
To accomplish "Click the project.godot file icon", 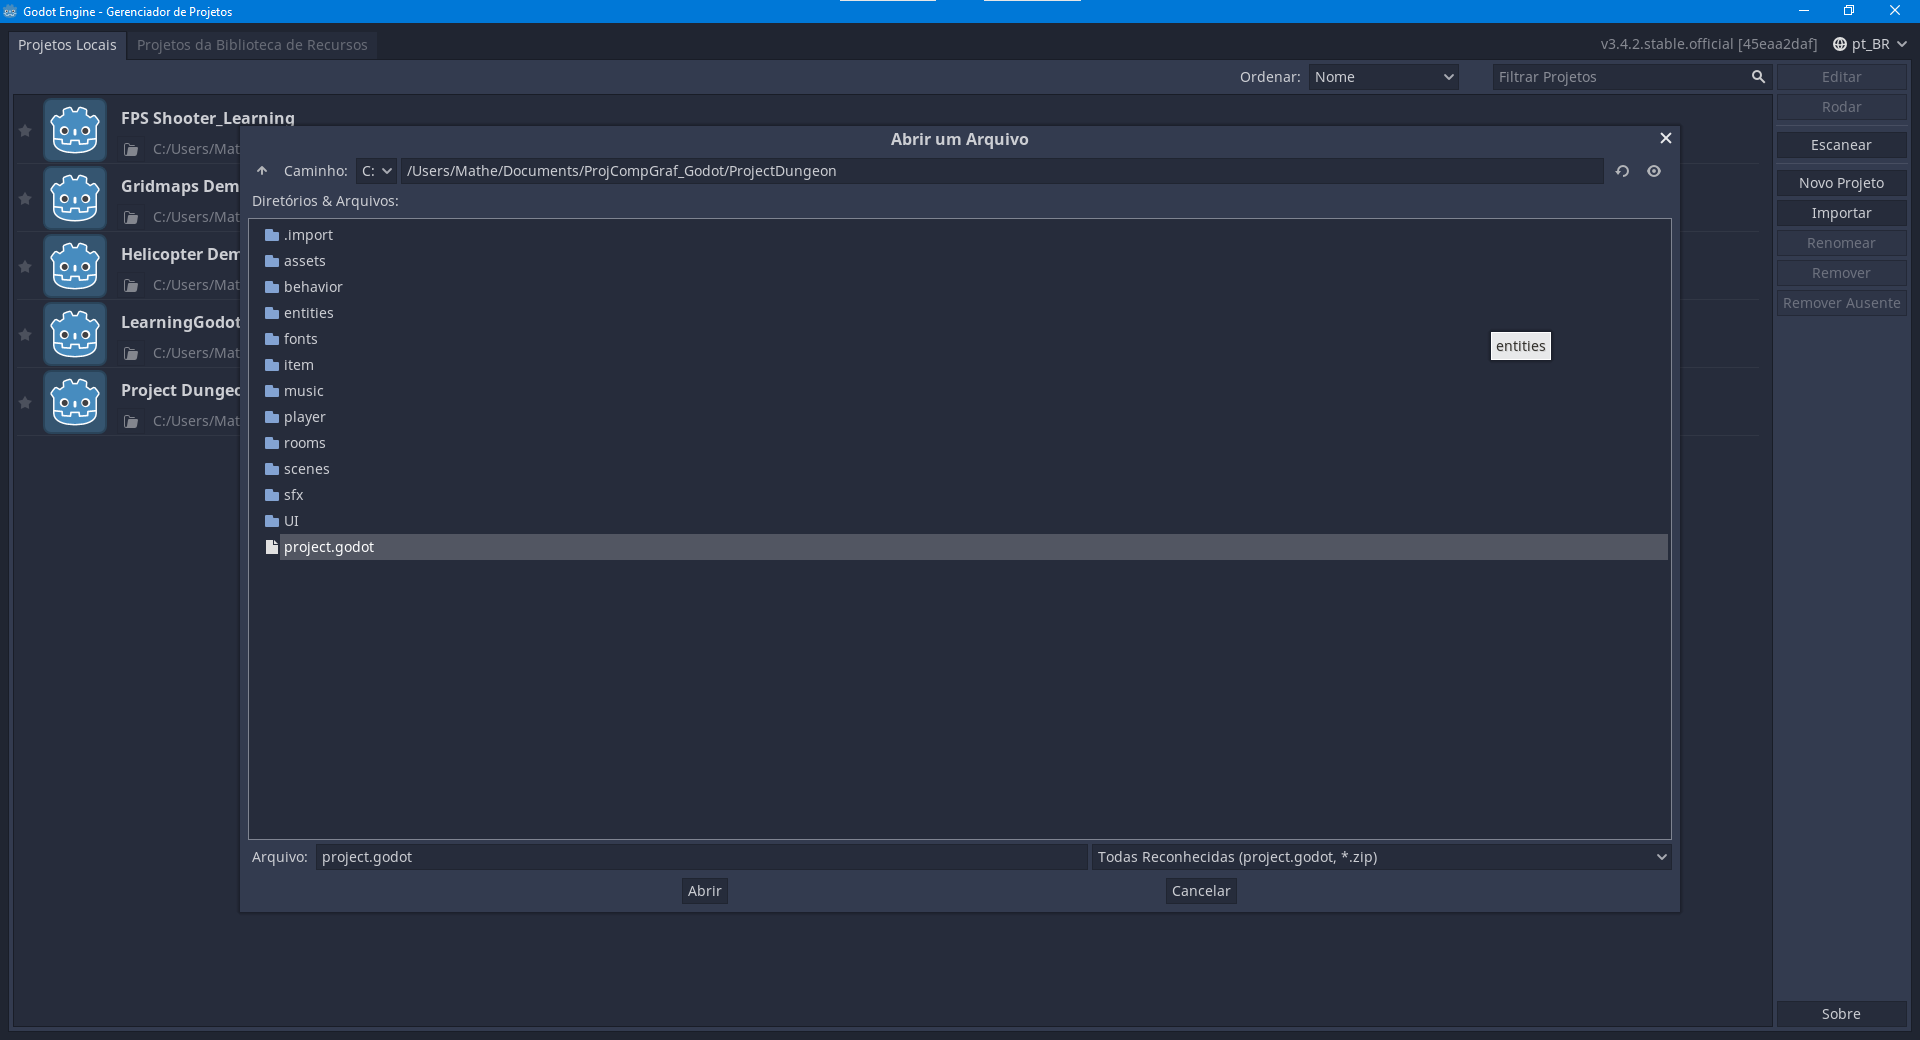I will point(271,547).
